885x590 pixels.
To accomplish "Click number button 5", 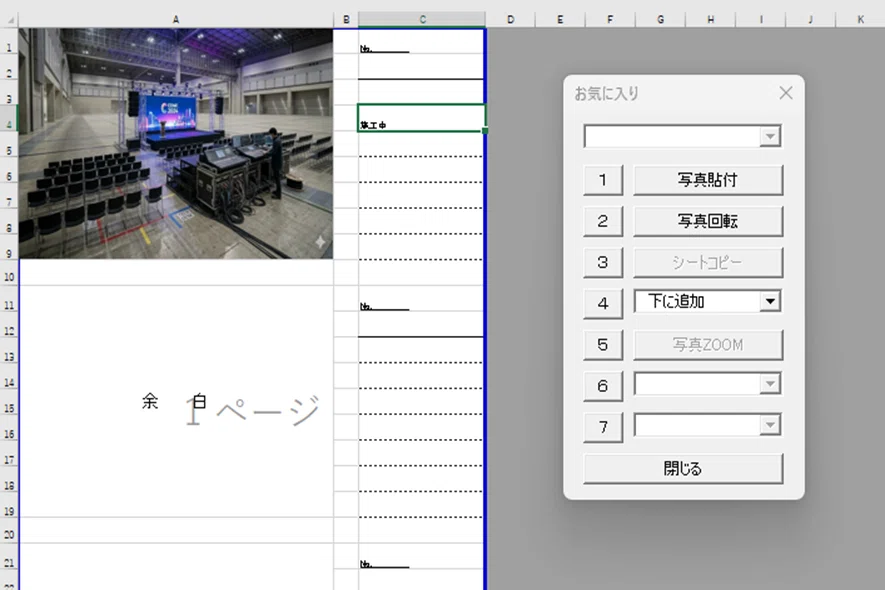I will pos(603,345).
